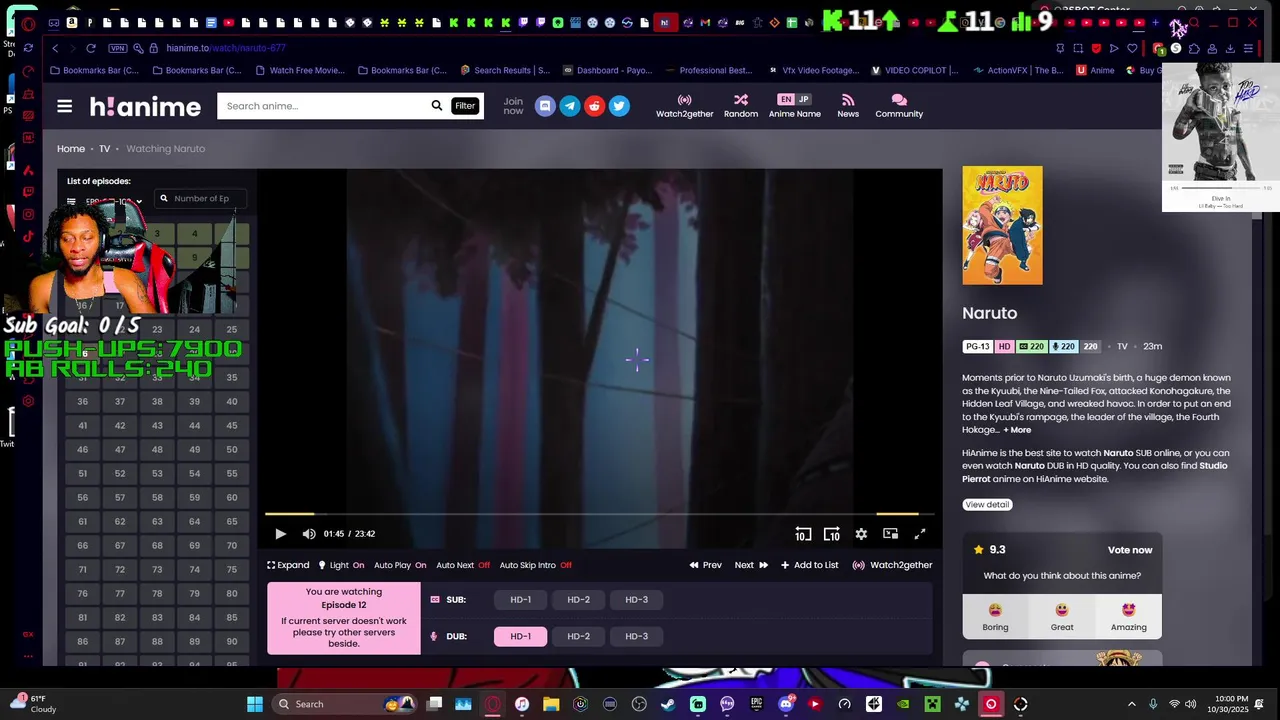Image resolution: width=1280 pixels, height=720 pixels.
Task: Rate the anime as Boring
Action: pos(995,616)
